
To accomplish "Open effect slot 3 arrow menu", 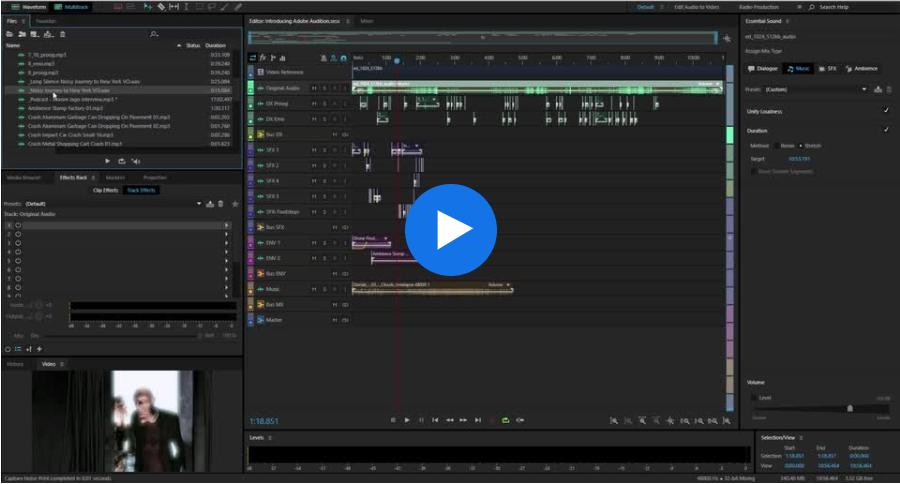I will pyautogui.click(x=227, y=243).
